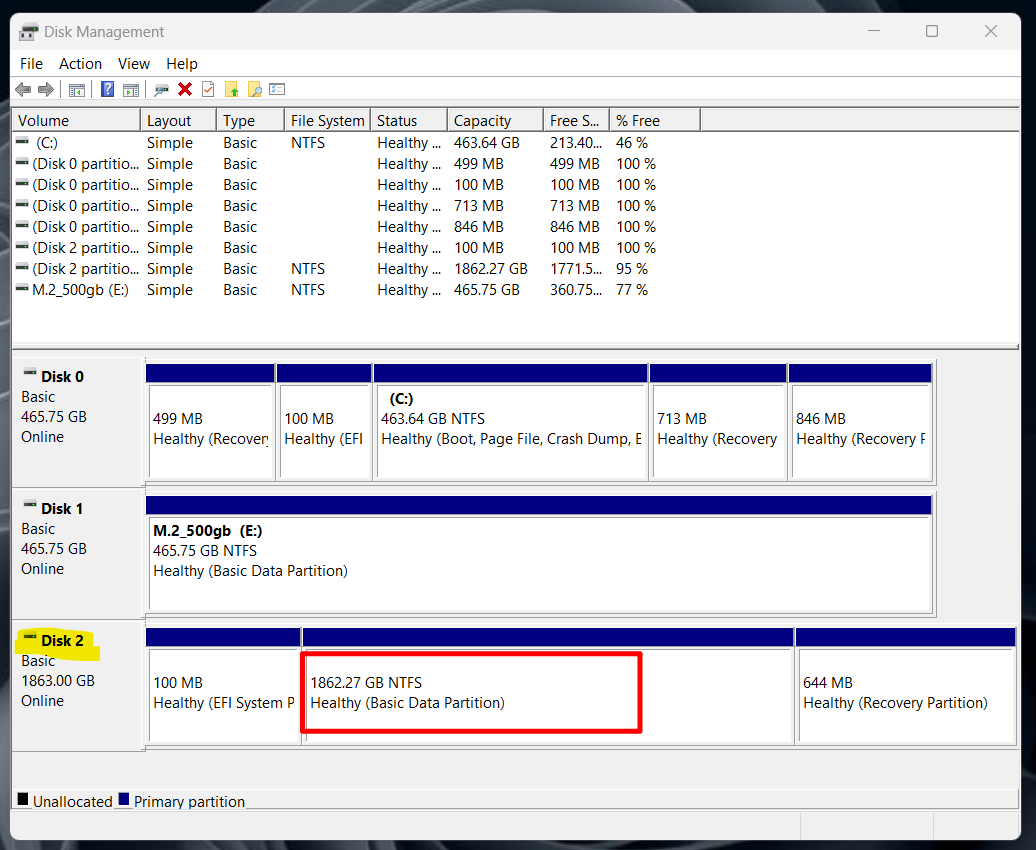Open the View menu
This screenshot has width=1036, height=850.
134,64
